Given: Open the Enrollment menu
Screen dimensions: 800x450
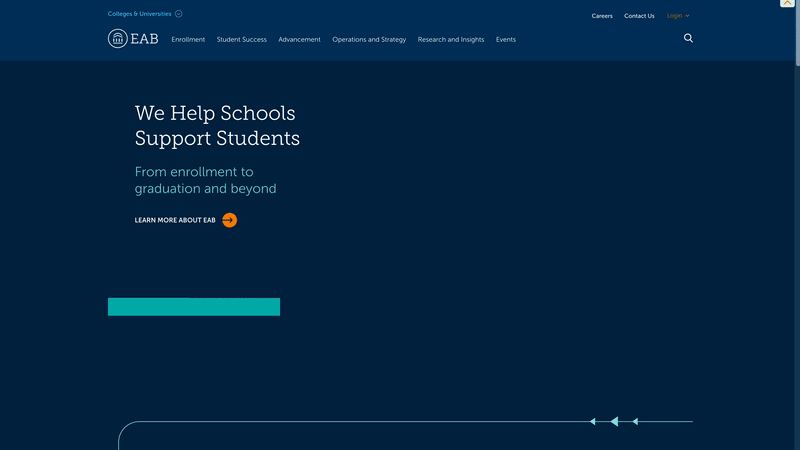Looking at the screenshot, I should 188,39.
